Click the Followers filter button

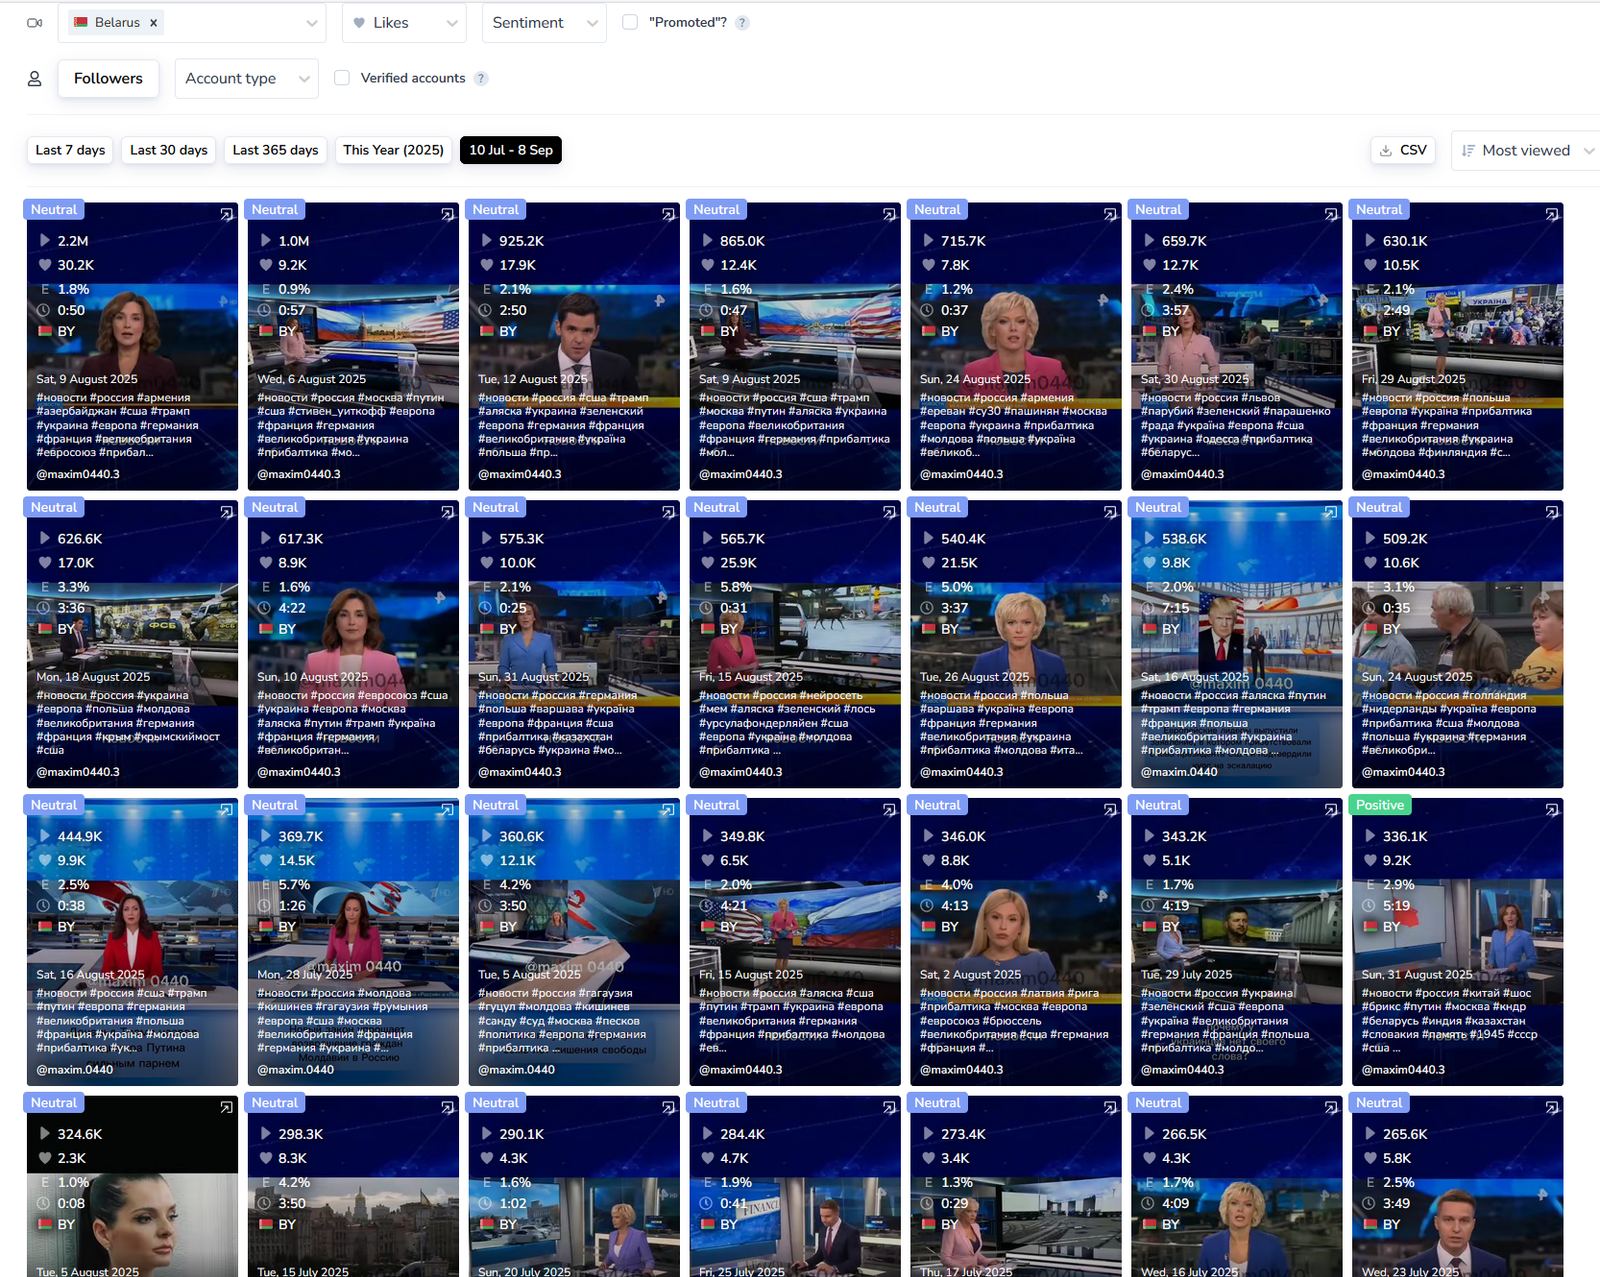[x=108, y=79]
